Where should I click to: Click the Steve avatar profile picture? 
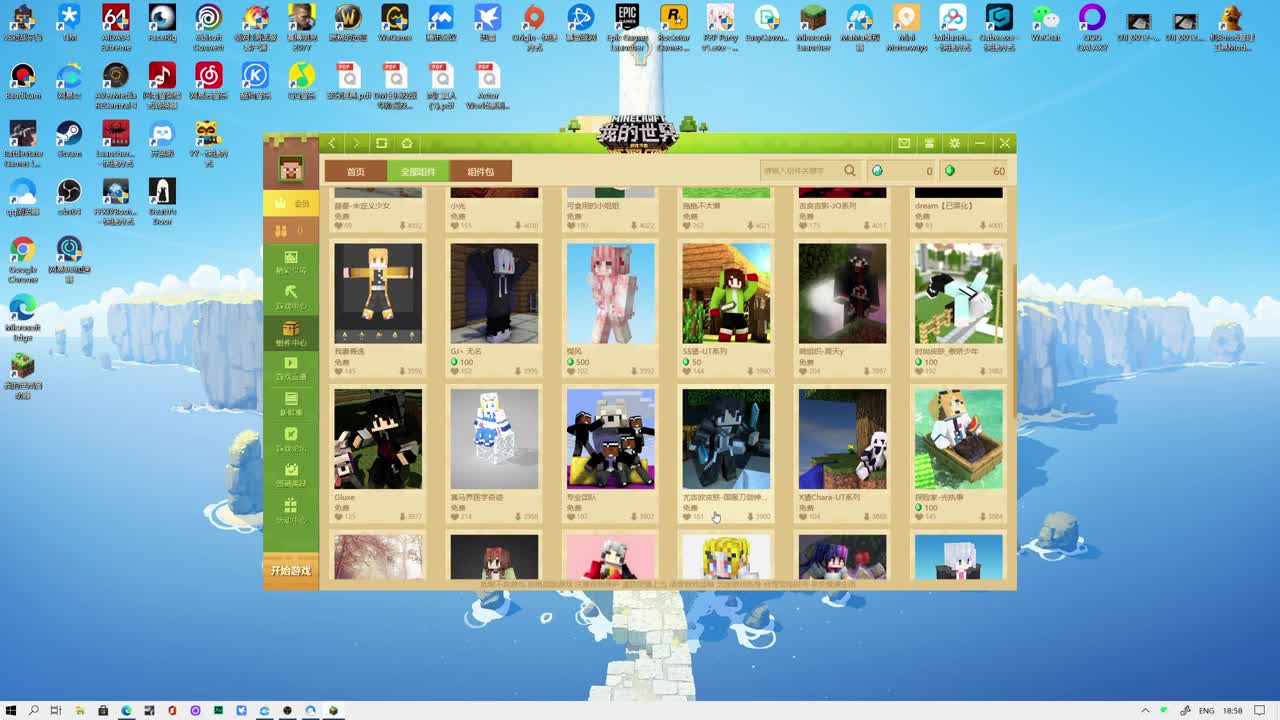(x=291, y=169)
